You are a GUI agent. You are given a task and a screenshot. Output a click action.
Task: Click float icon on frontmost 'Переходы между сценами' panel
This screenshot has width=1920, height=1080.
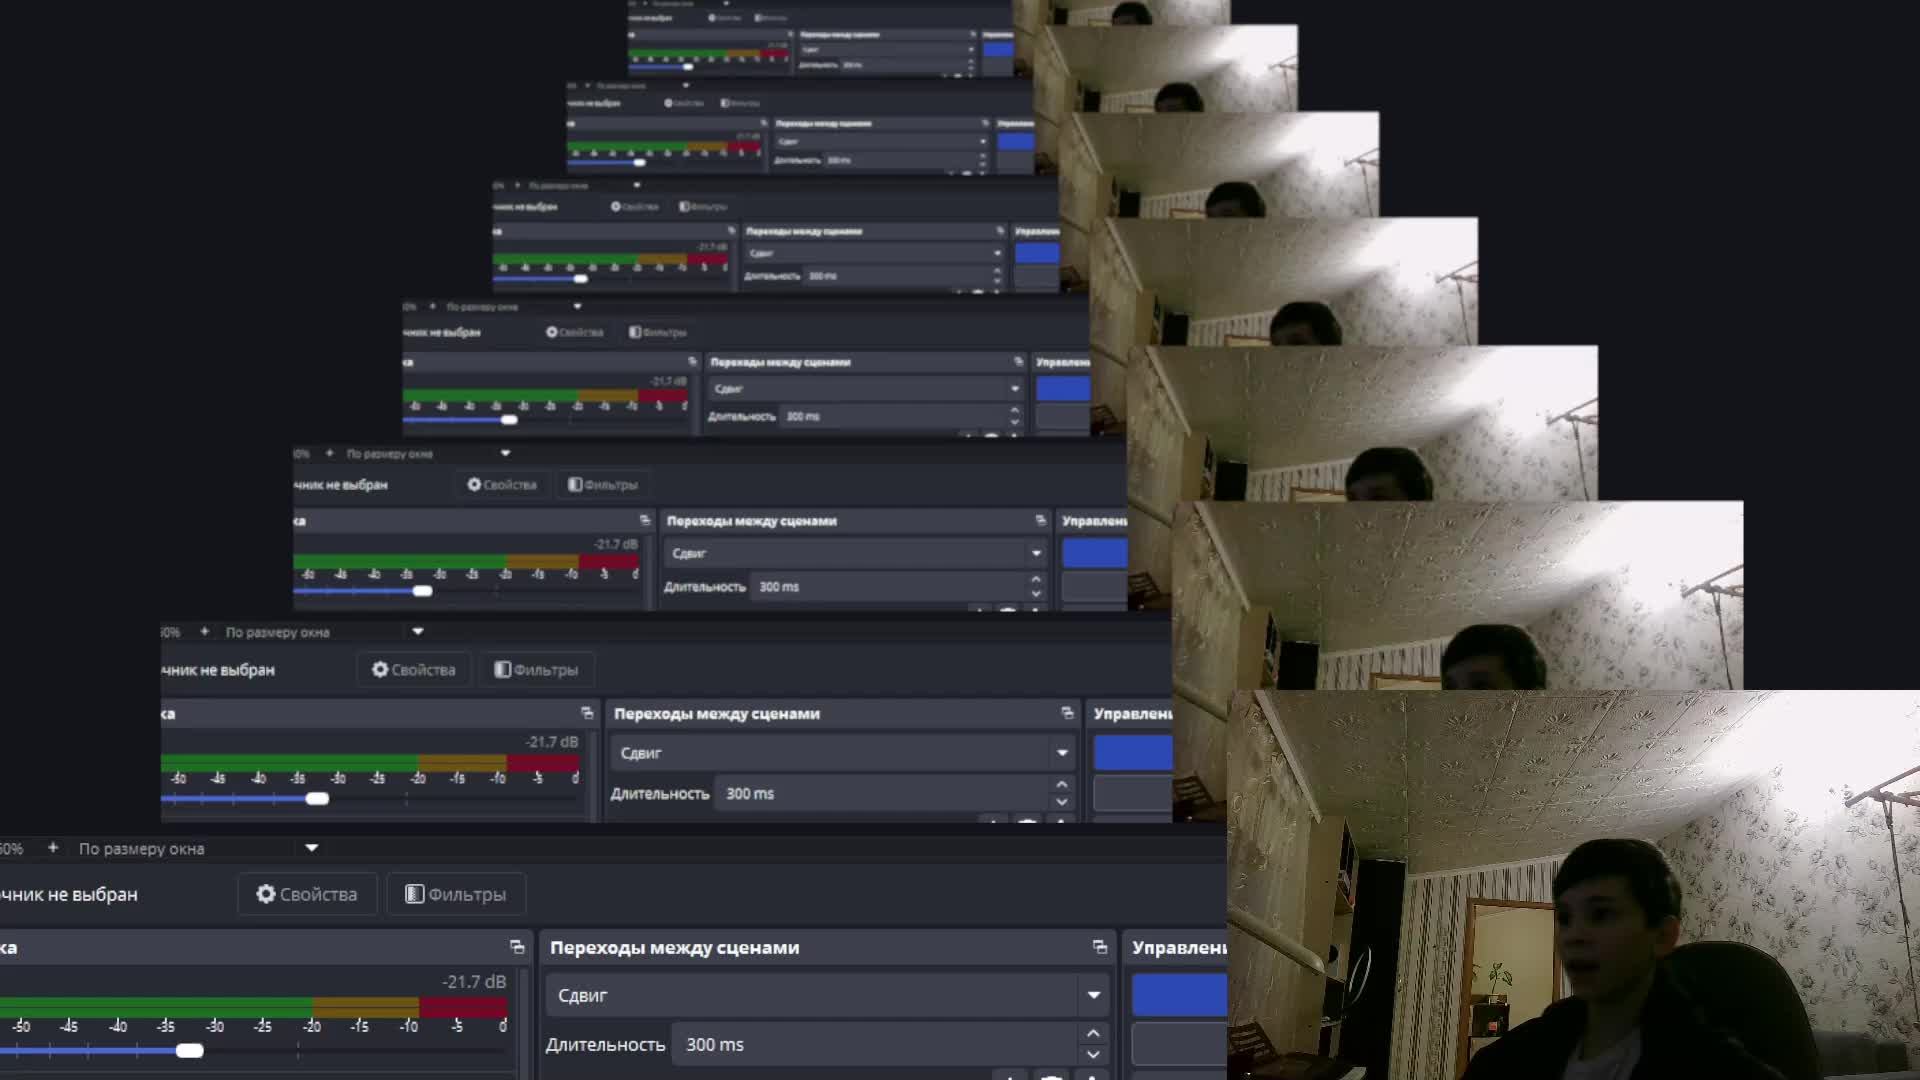[1100, 947]
